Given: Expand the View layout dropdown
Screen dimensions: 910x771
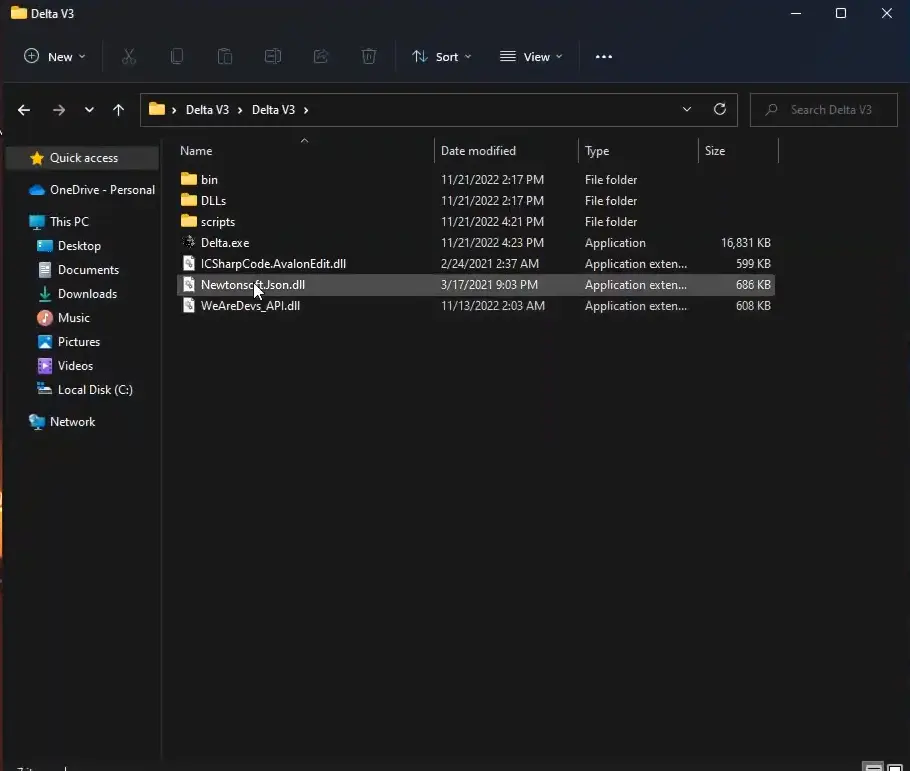Looking at the screenshot, I should click(x=531, y=57).
